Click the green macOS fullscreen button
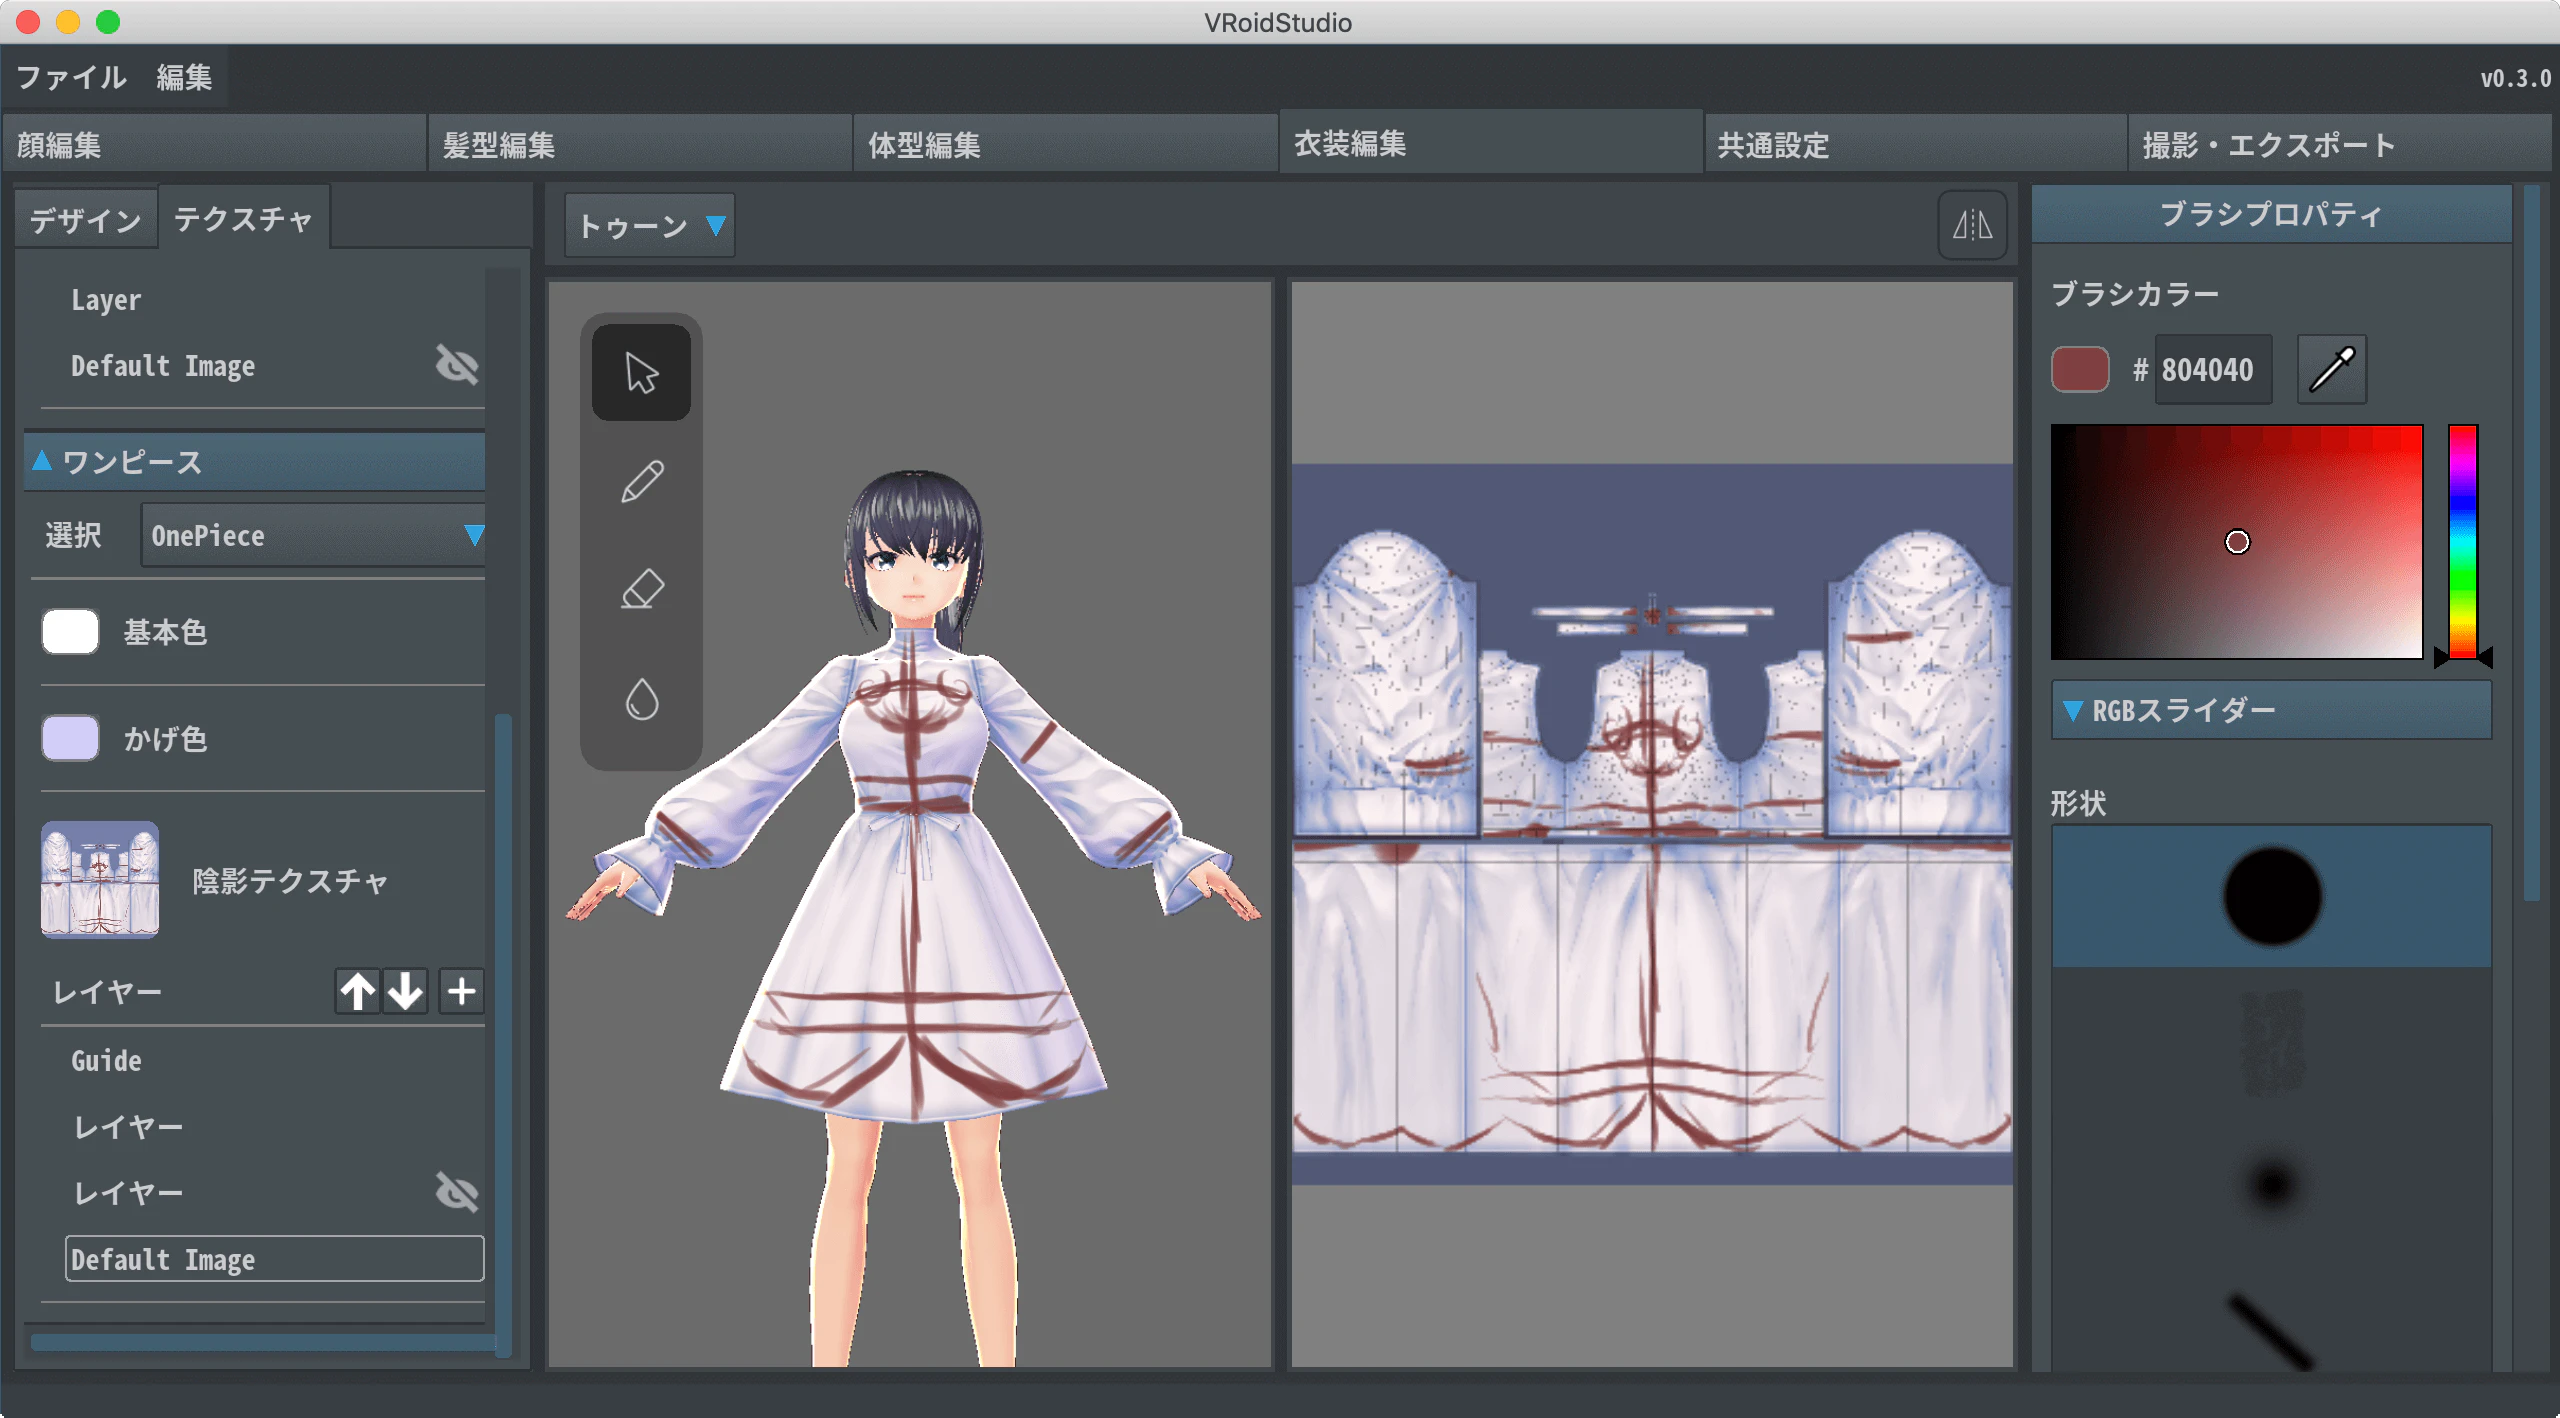The image size is (2560, 1418). pos(108,21)
